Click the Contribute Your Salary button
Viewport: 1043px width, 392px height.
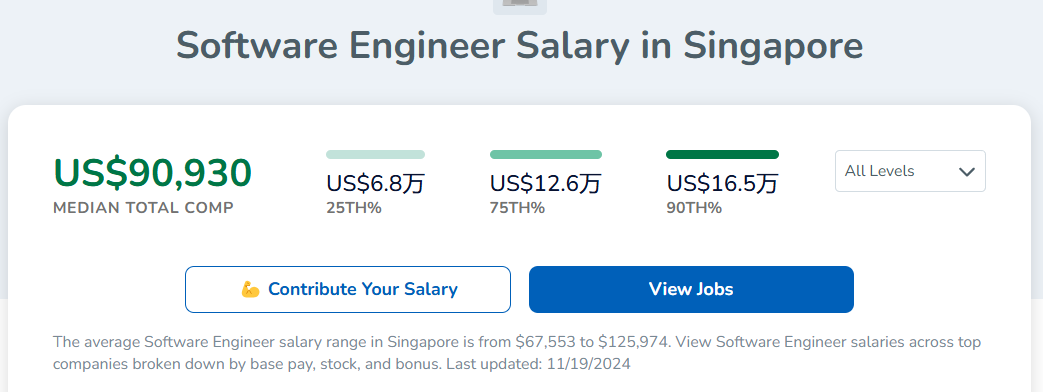point(348,290)
